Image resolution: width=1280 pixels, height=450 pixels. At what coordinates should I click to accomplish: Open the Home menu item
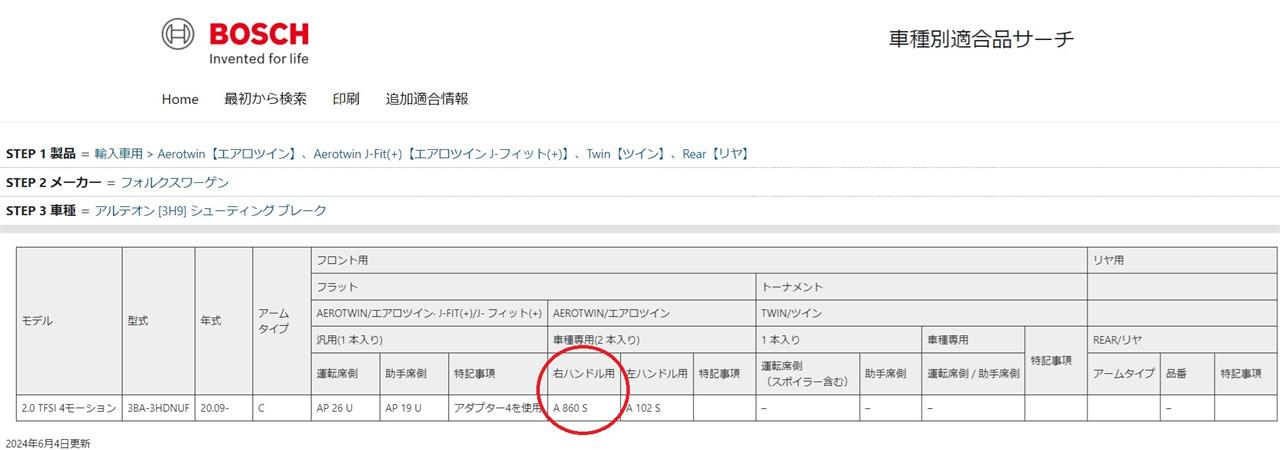click(180, 99)
